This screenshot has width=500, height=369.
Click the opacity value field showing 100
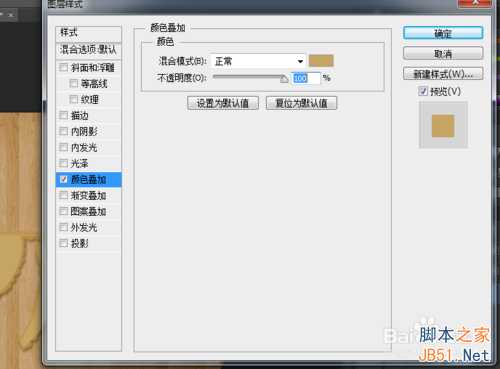pyautogui.click(x=306, y=78)
